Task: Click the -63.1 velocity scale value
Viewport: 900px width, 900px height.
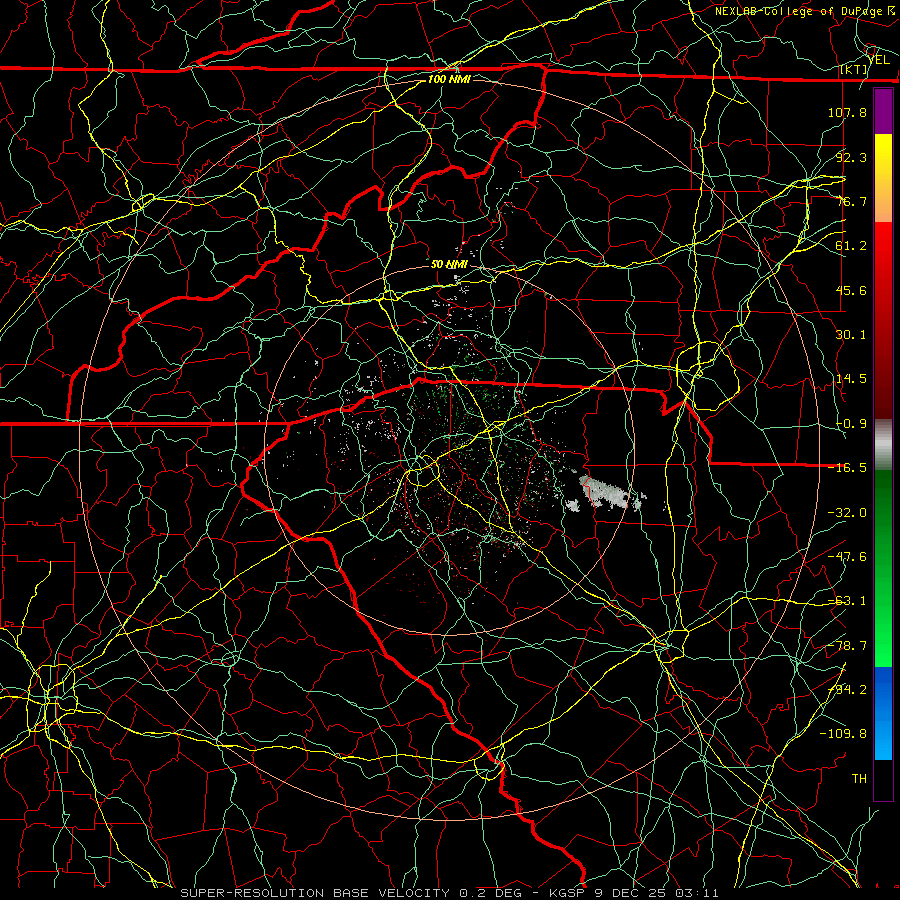Action: click(x=847, y=600)
